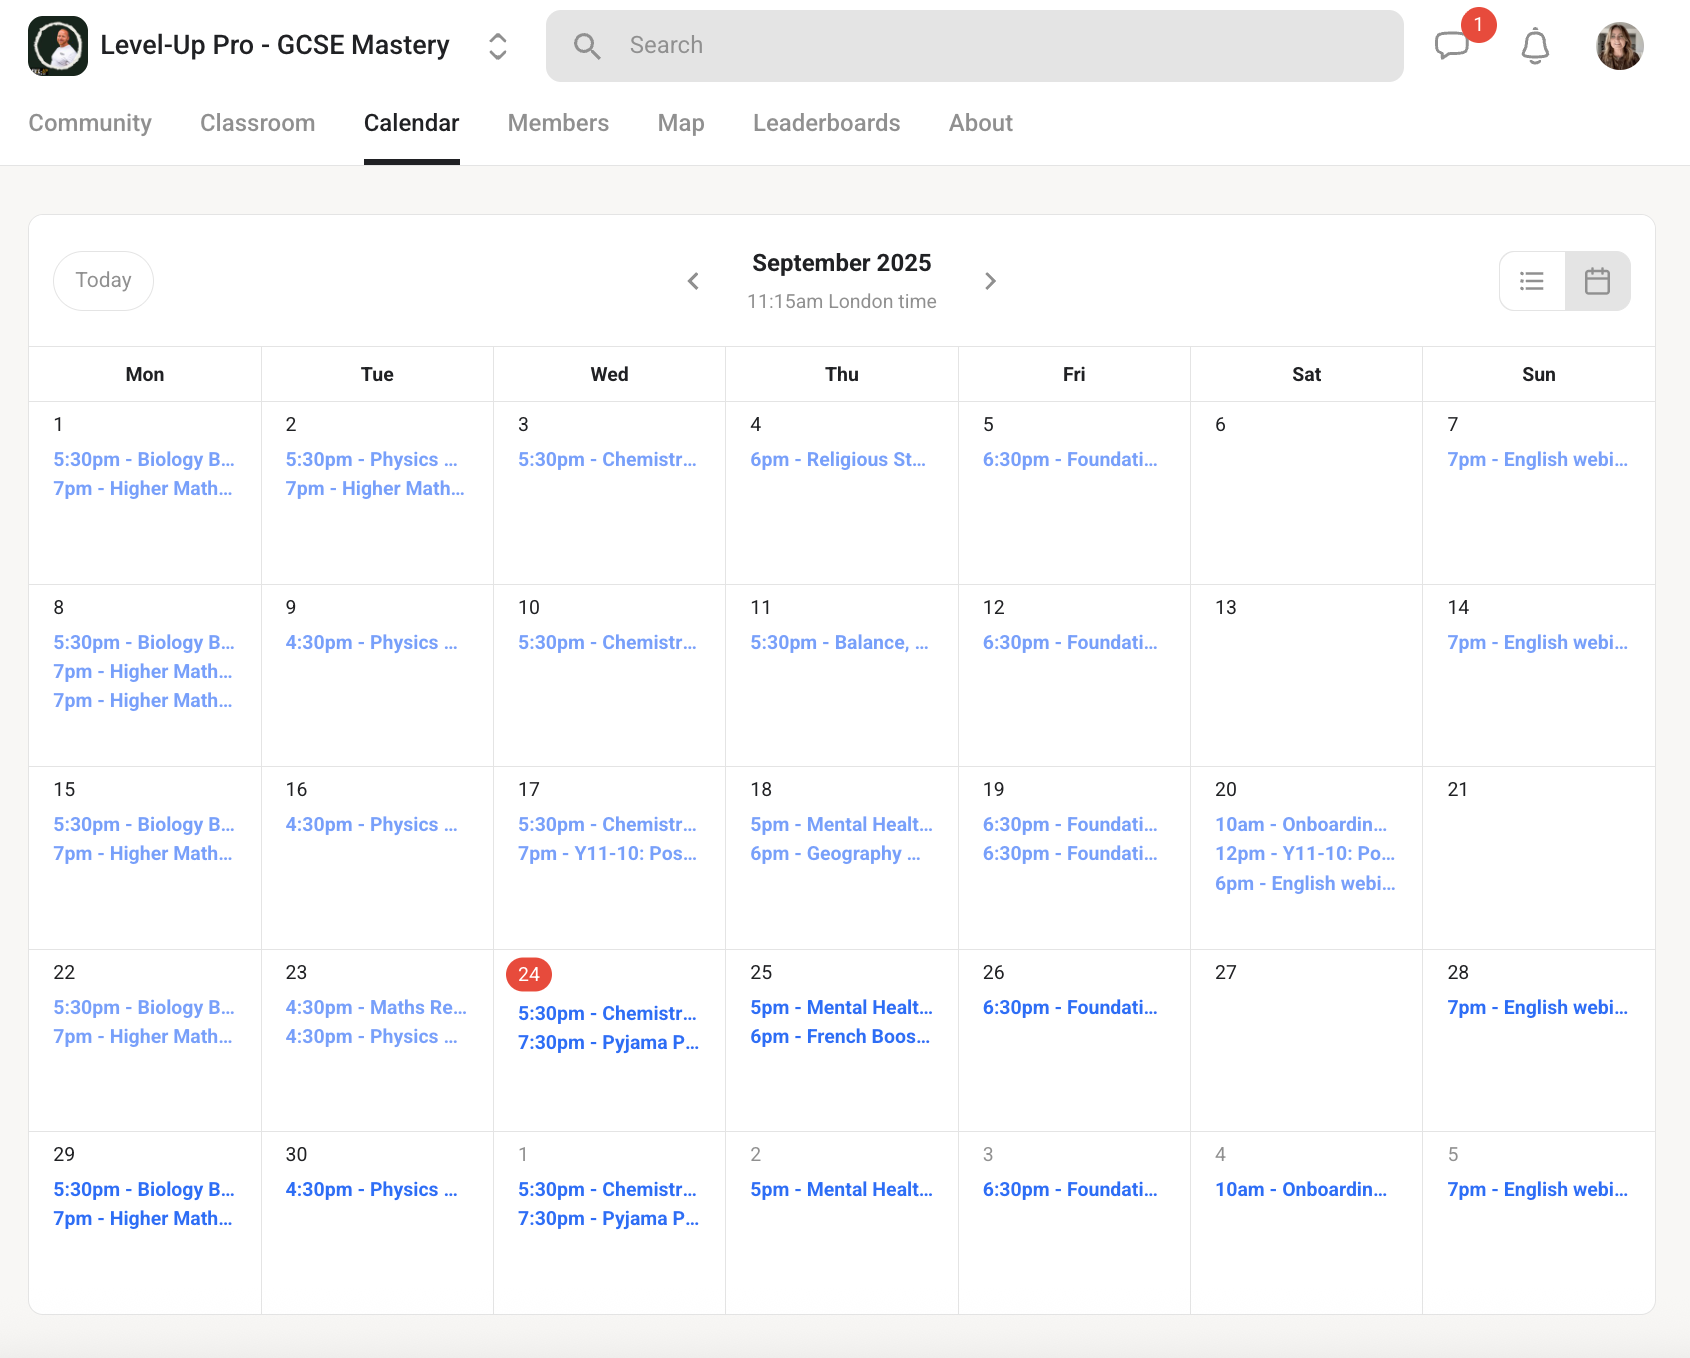Expand the group switcher chevrons
Screen dimensions: 1690x1358
(x=497, y=46)
